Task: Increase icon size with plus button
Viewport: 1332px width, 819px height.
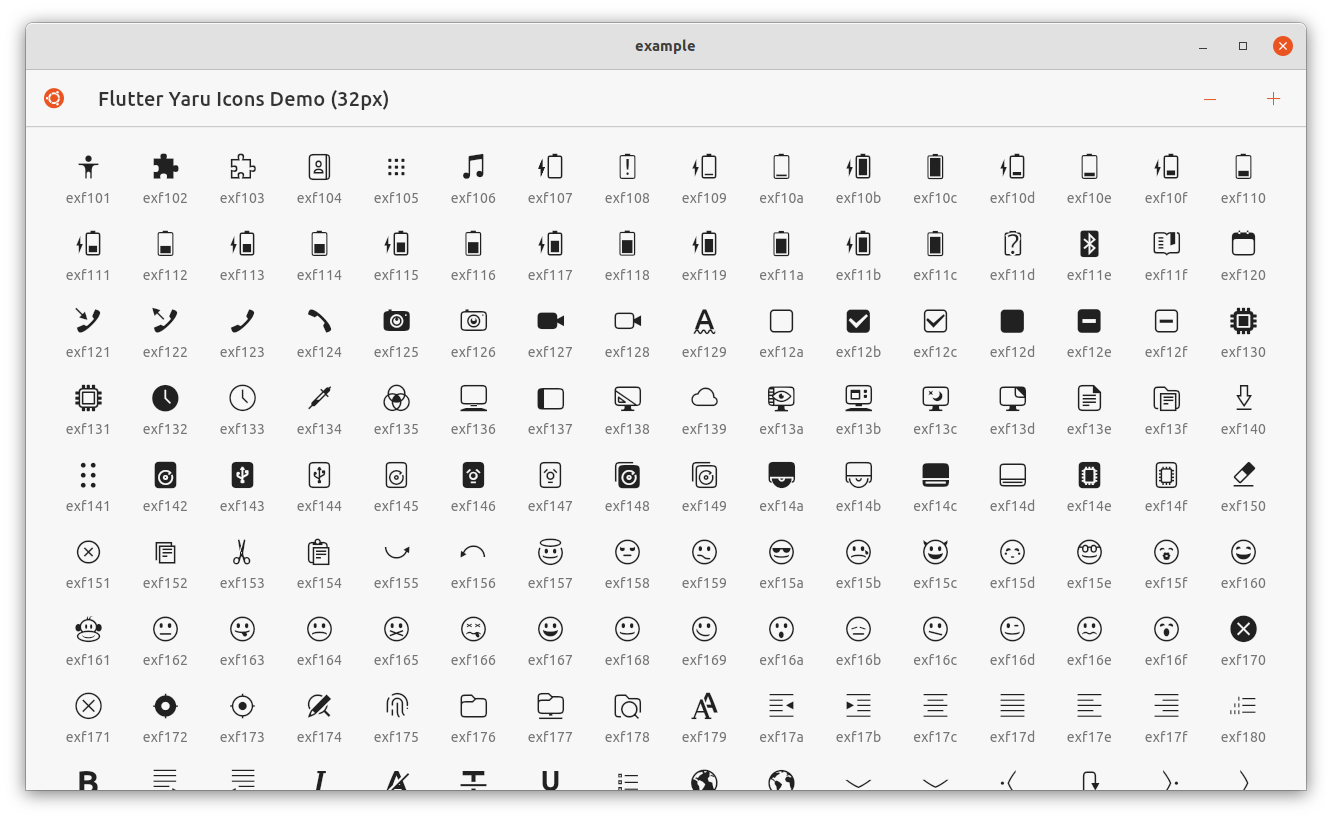Action: point(1273,99)
